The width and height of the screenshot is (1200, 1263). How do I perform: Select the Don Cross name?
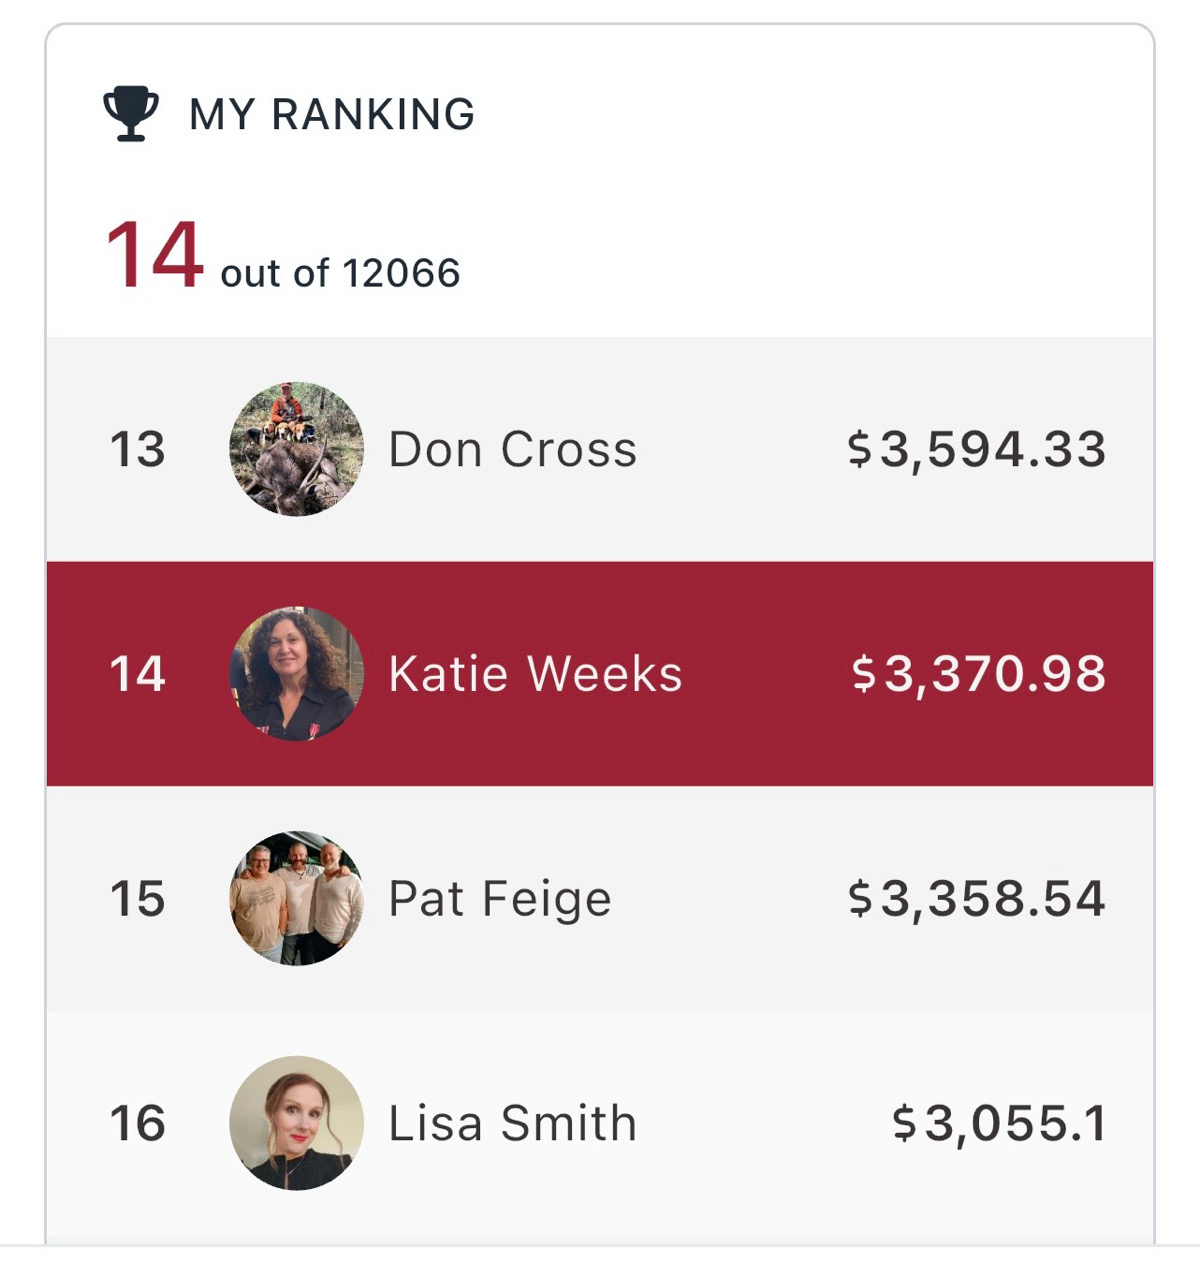tap(512, 449)
